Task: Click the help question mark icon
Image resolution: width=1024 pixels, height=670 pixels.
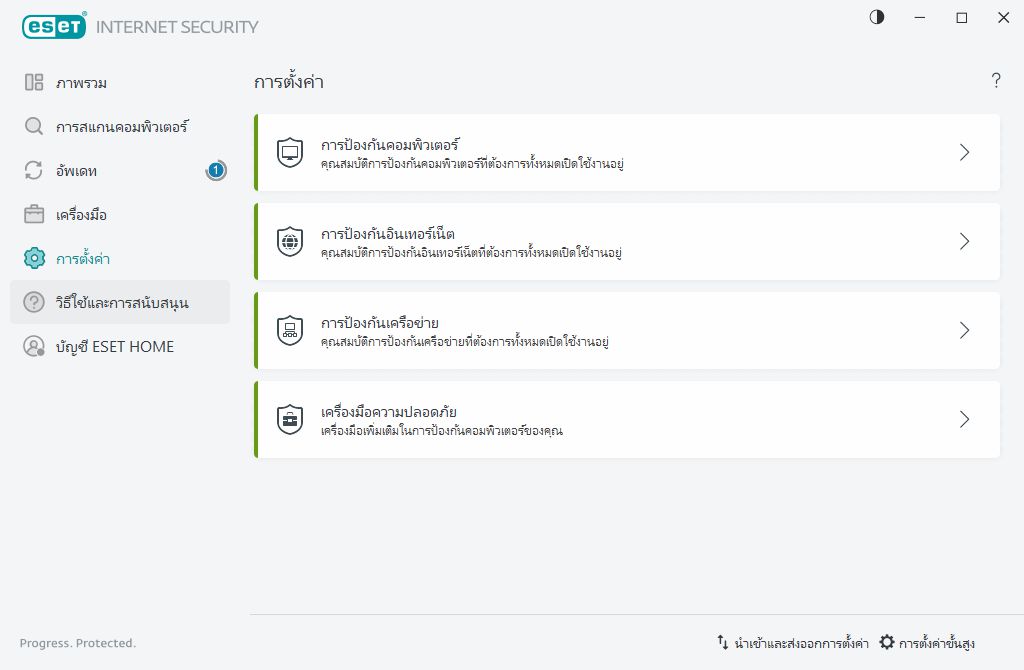Action: 996,82
